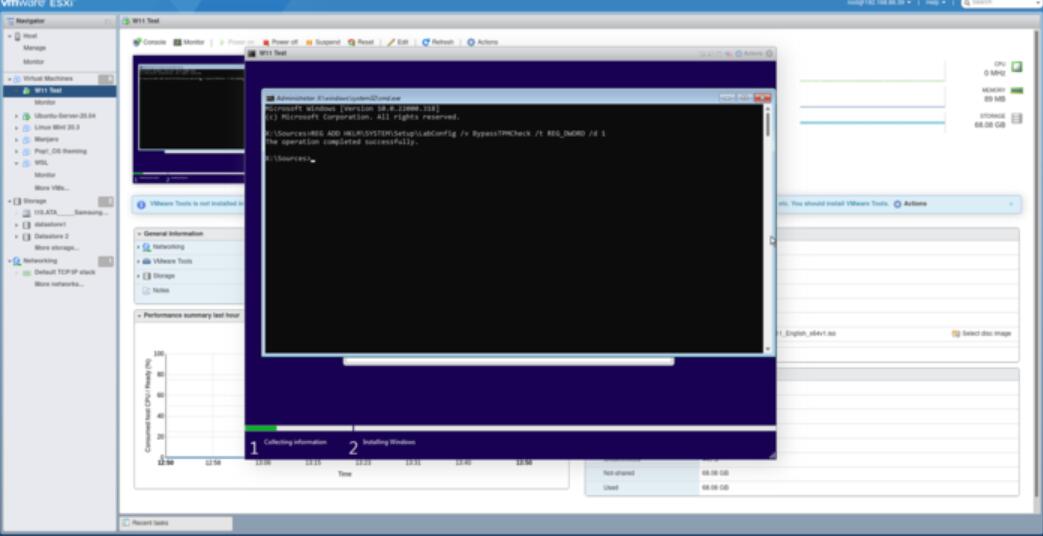The image size is (1043, 536).
Task: Select datastore1 in Storage tree
Action: point(50,225)
